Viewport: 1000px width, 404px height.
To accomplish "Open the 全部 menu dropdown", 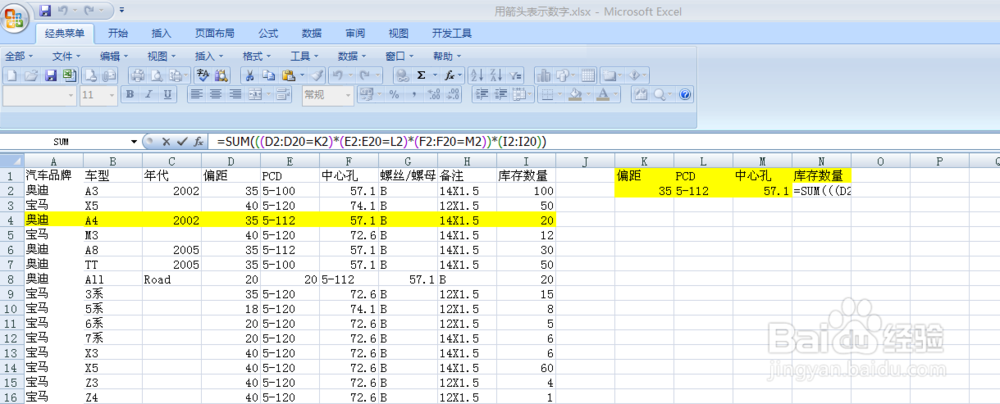I will (19, 56).
